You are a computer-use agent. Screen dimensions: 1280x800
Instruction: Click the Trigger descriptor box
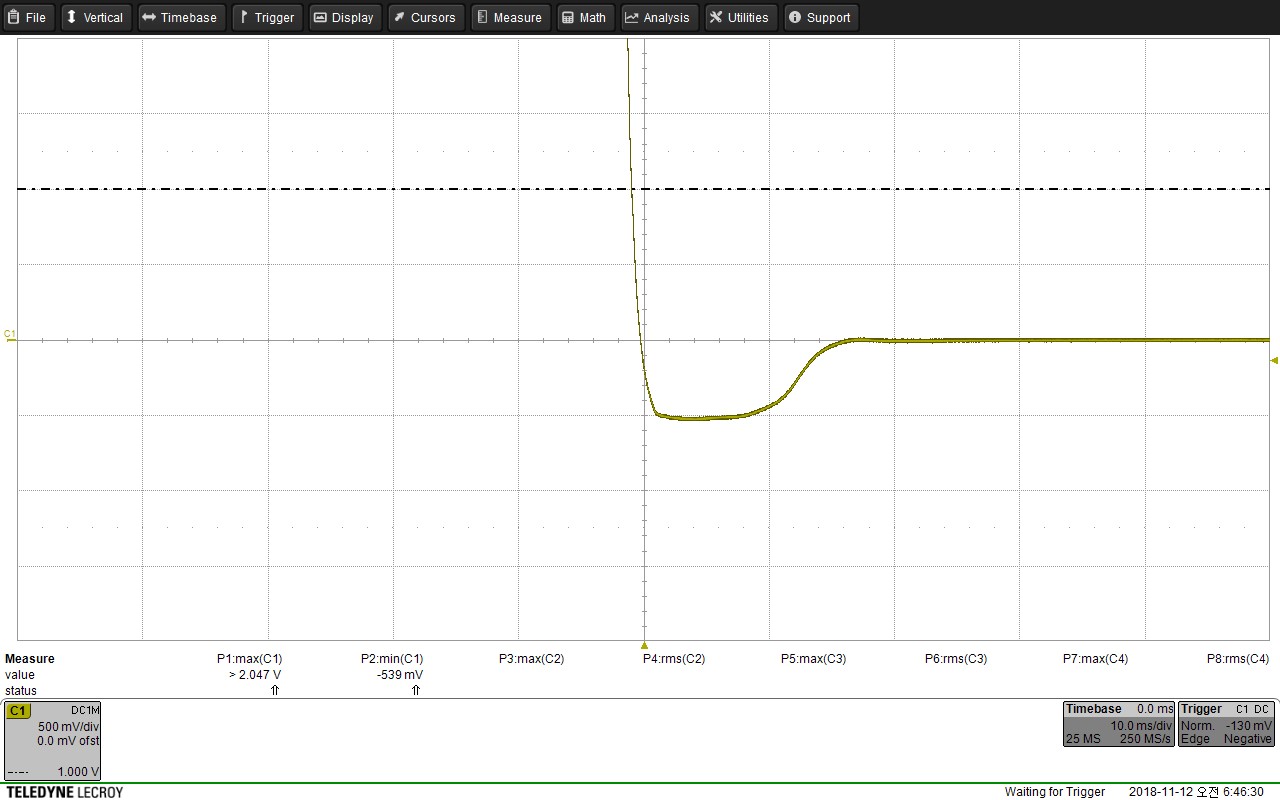point(1227,724)
